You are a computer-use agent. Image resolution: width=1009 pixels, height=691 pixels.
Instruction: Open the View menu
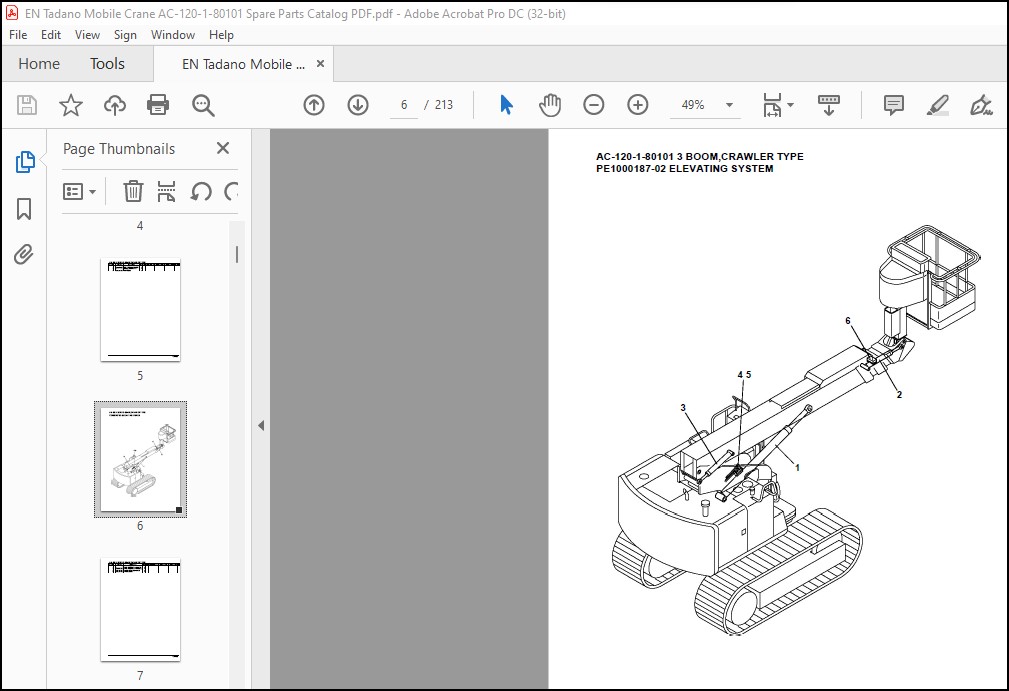click(87, 35)
